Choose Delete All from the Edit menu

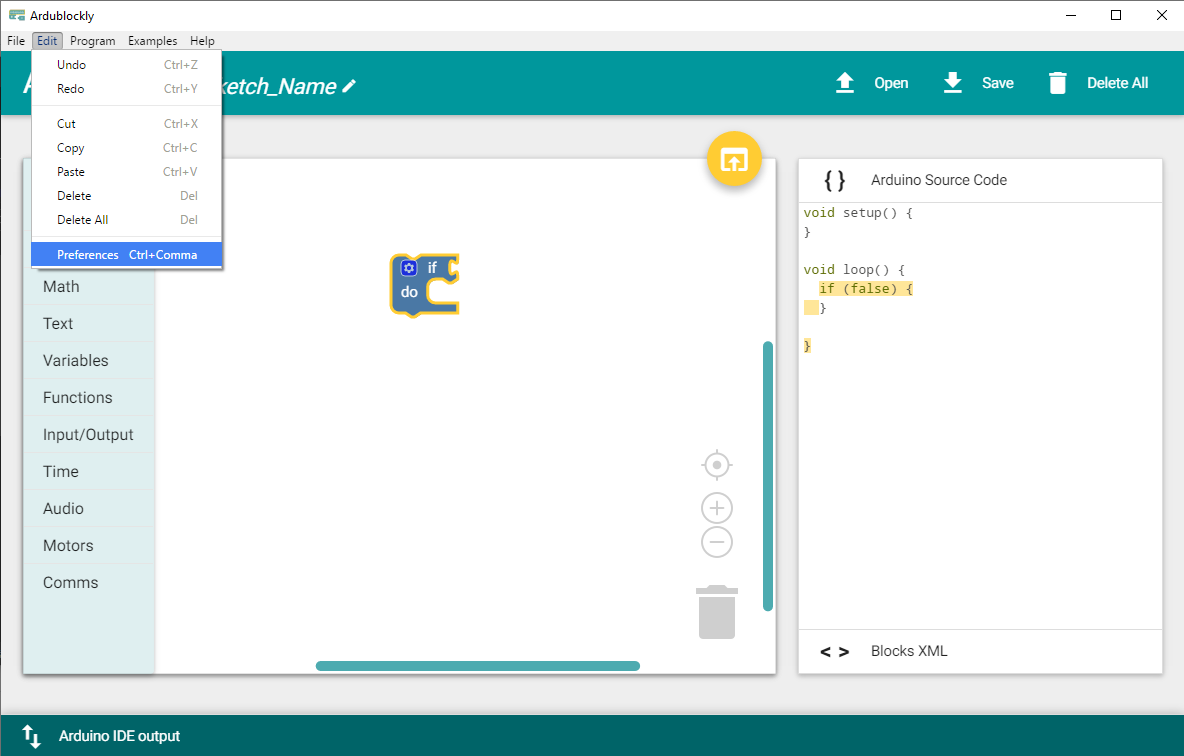coord(127,221)
